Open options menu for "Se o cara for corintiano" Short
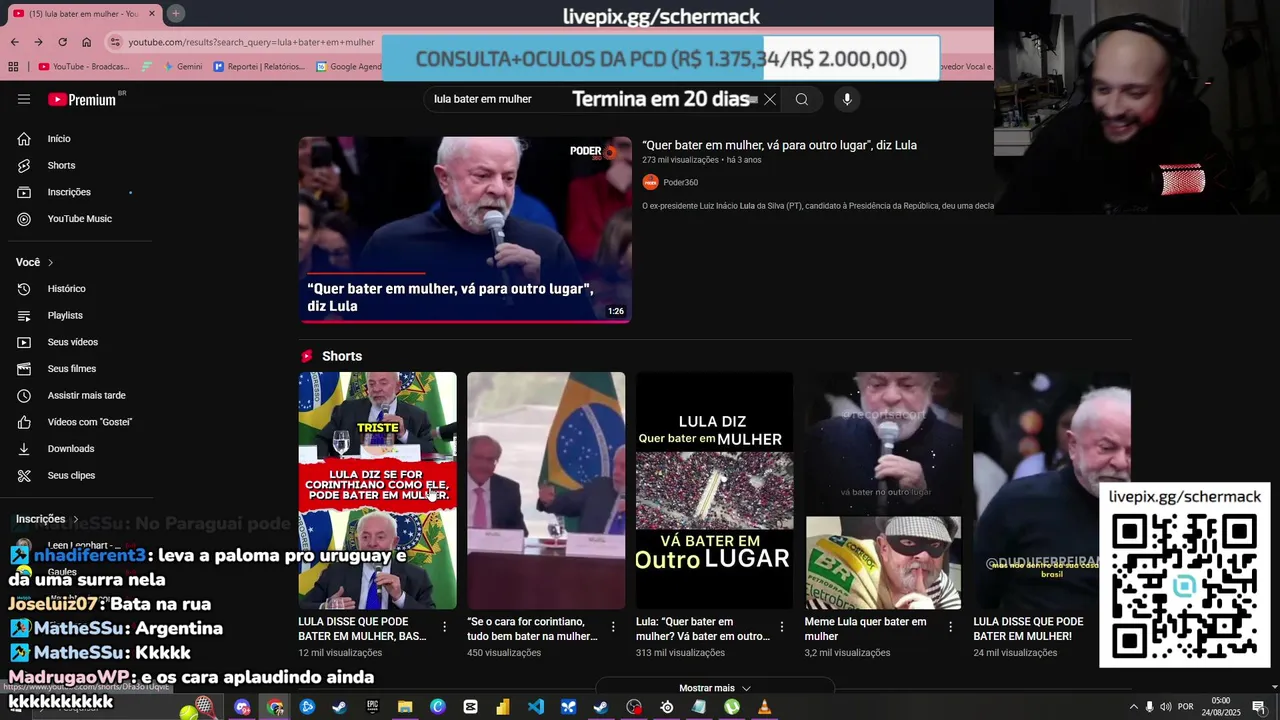This screenshot has height=720, width=1280. click(613, 627)
